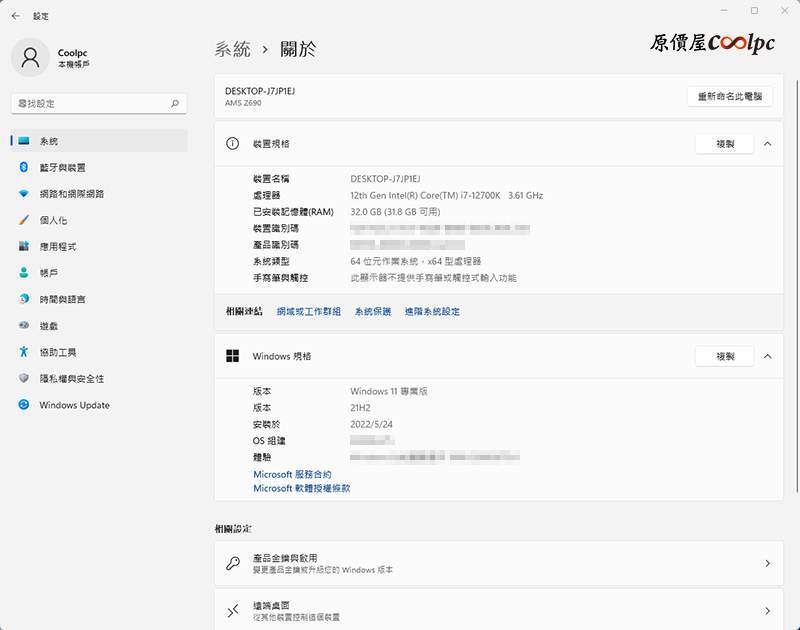Select version value 21H2
Viewport: 800px width, 630px height.
coord(360,408)
